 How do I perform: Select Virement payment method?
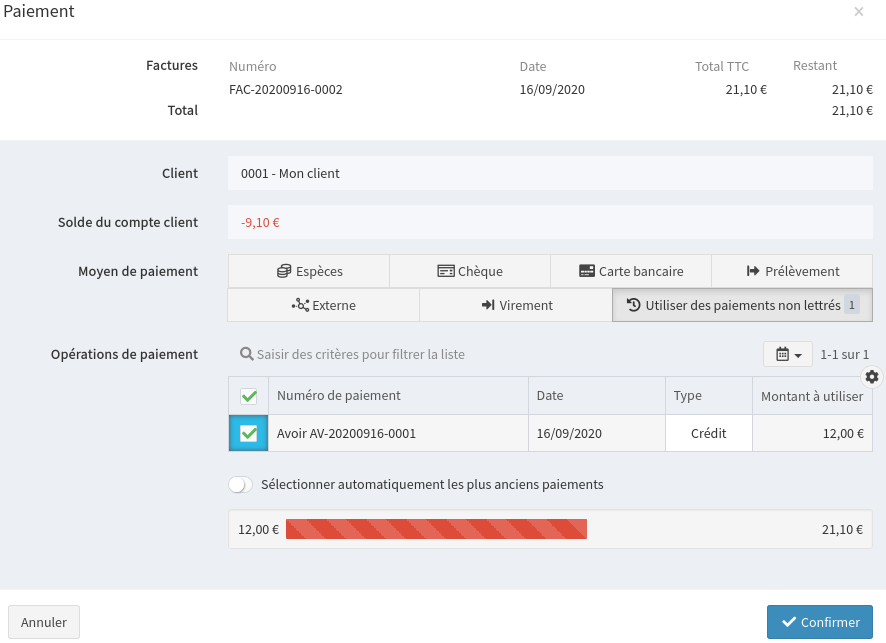click(x=515, y=305)
